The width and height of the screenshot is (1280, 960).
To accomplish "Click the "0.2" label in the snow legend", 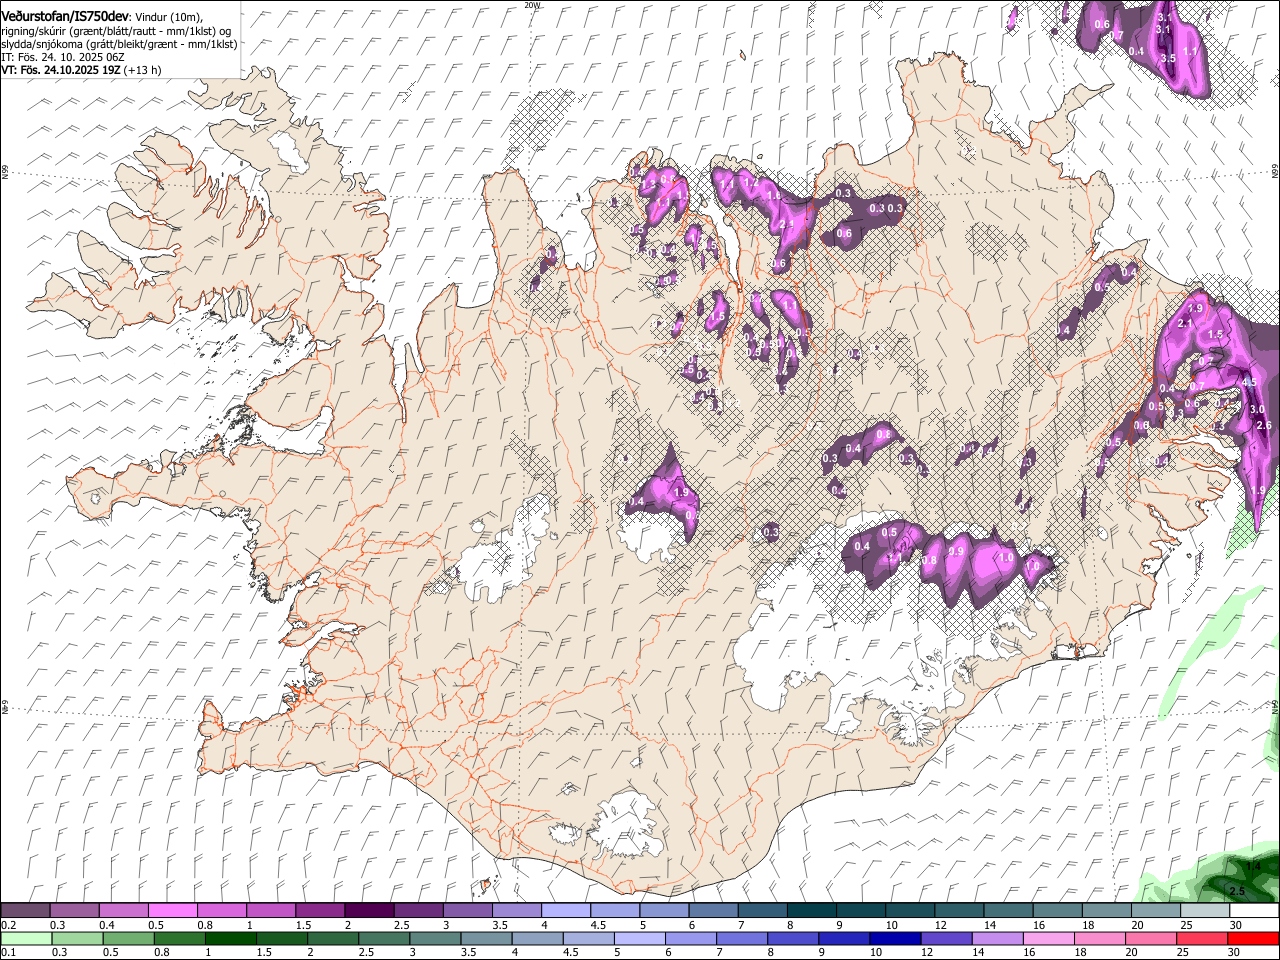I will (x=8, y=925).
